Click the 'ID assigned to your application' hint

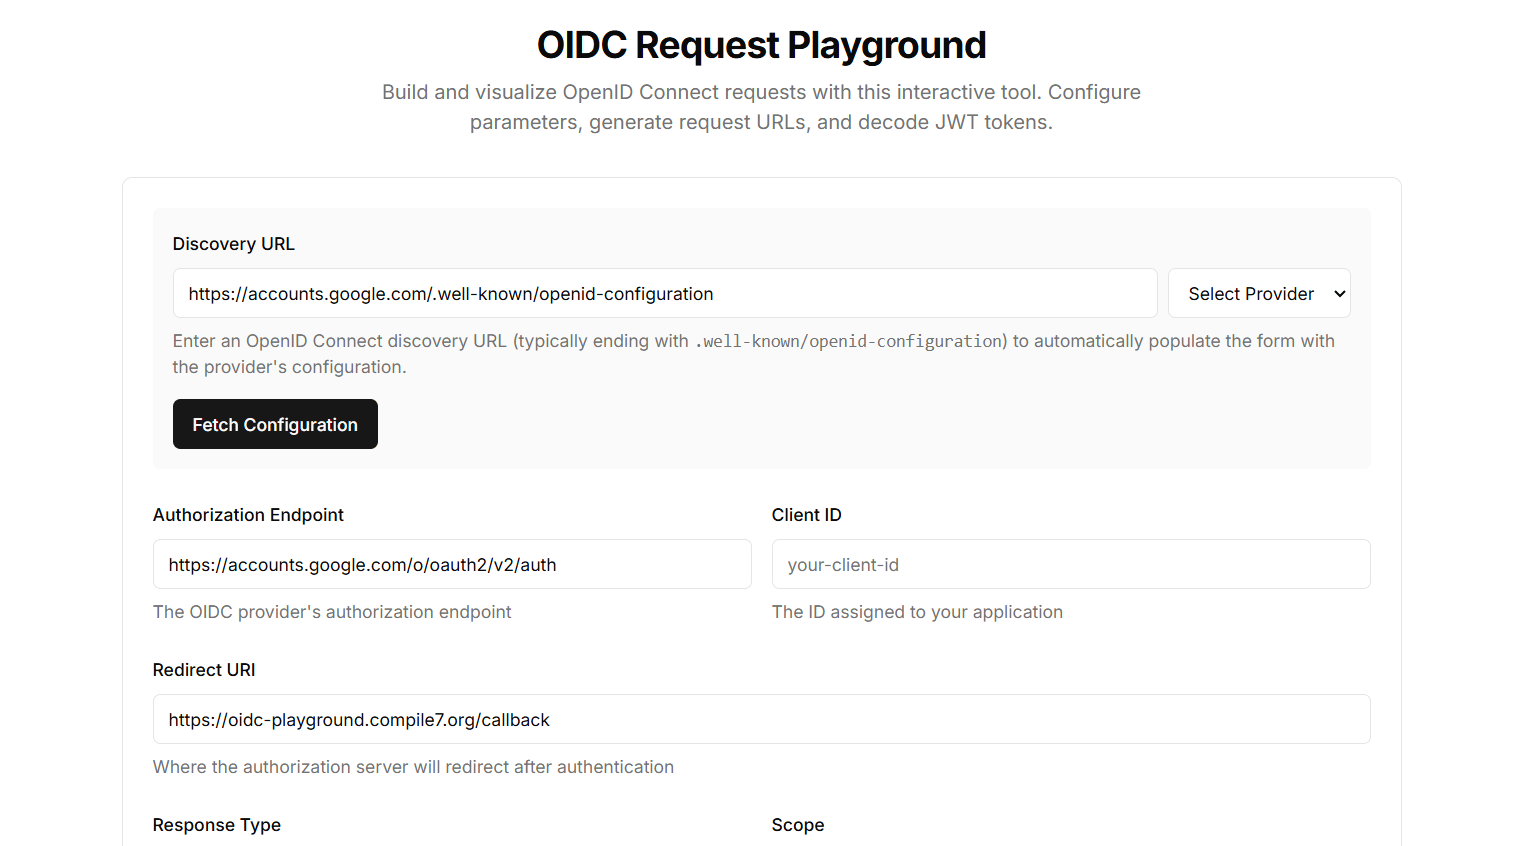tap(916, 612)
